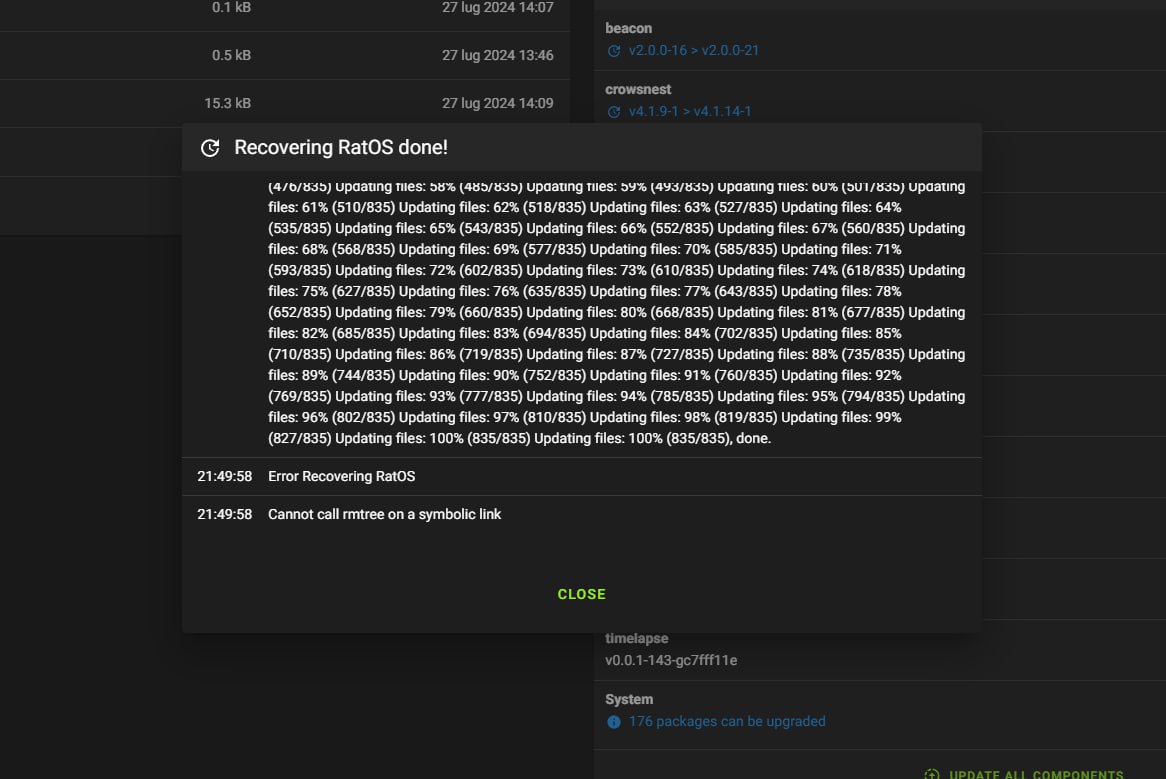Click the System component label
The width and height of the screenshot is (1166, 779).
point(629,699)
